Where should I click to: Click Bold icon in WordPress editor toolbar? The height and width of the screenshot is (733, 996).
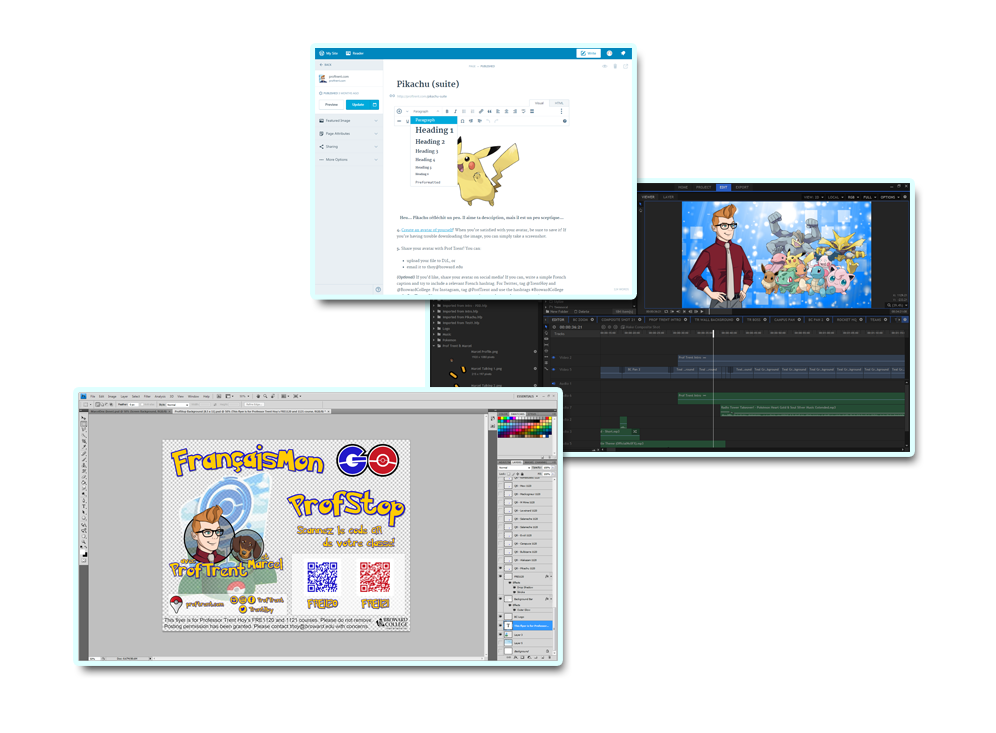point(447,111)
